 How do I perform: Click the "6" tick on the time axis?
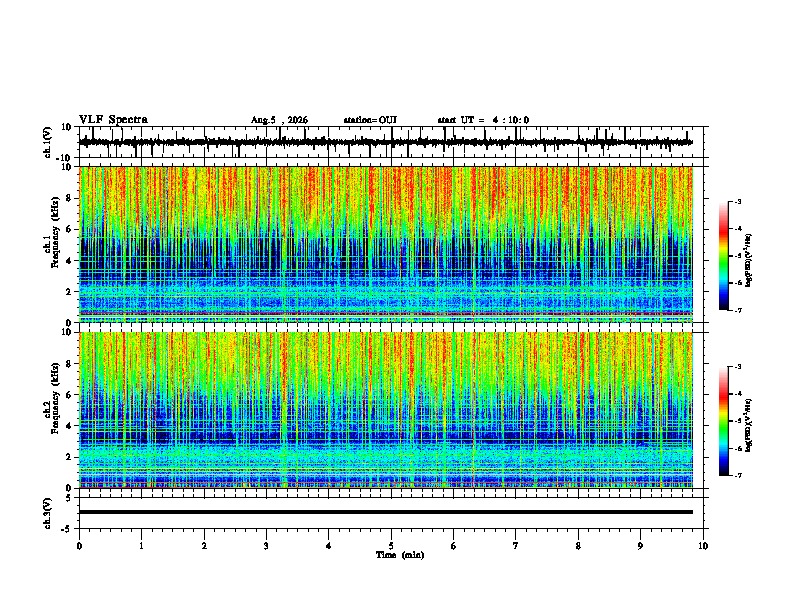[x=454, y=546]
